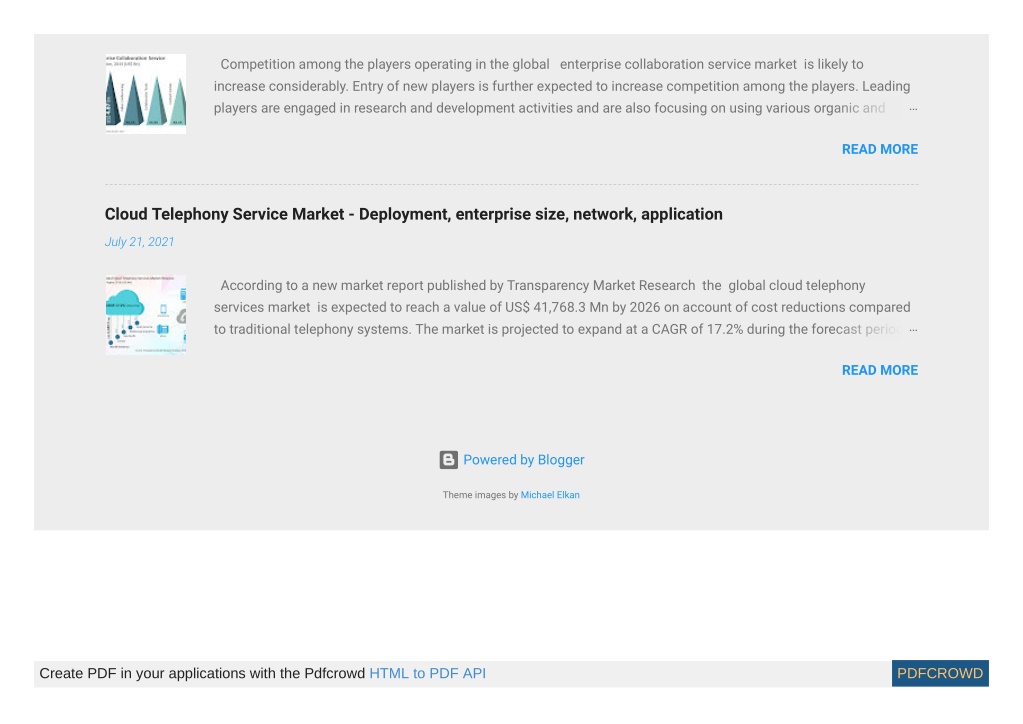Click the July 21, 2021 date link
This screenshot has width=1023, height=724.
point(140,242)
